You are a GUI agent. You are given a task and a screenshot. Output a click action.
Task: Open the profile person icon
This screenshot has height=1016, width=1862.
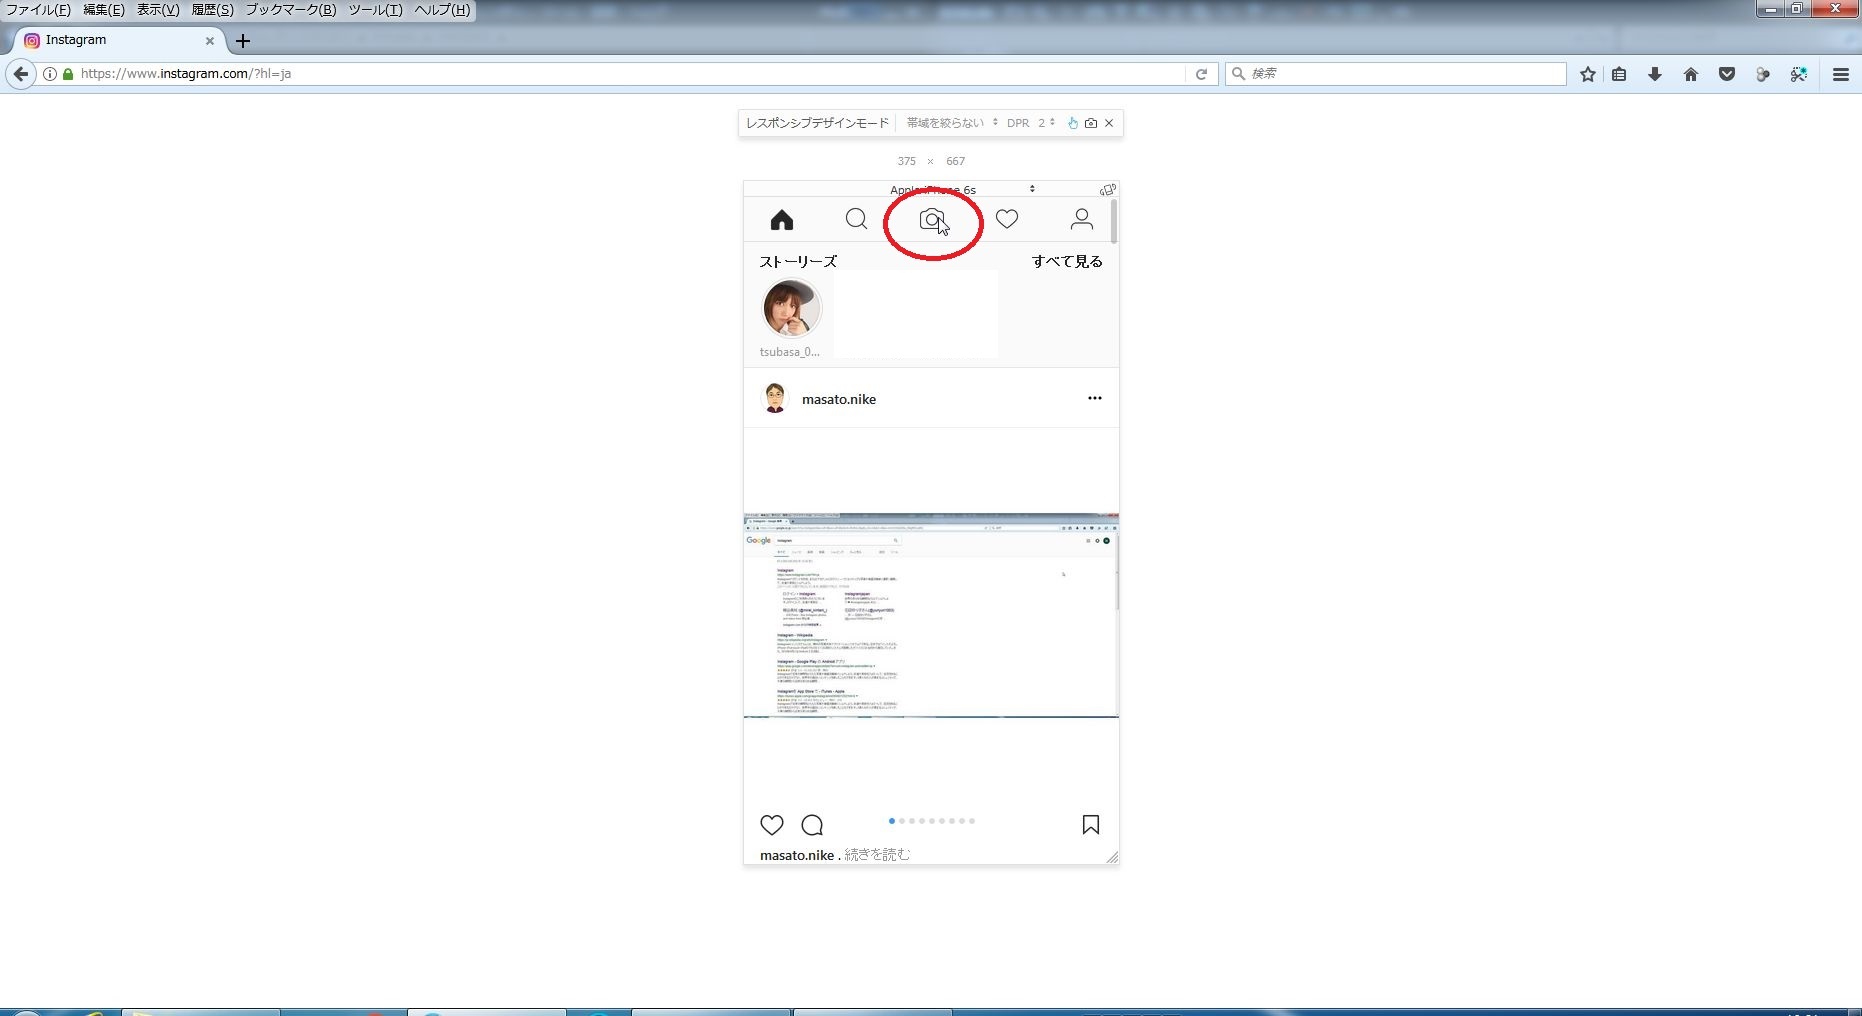coord(1081,219)
